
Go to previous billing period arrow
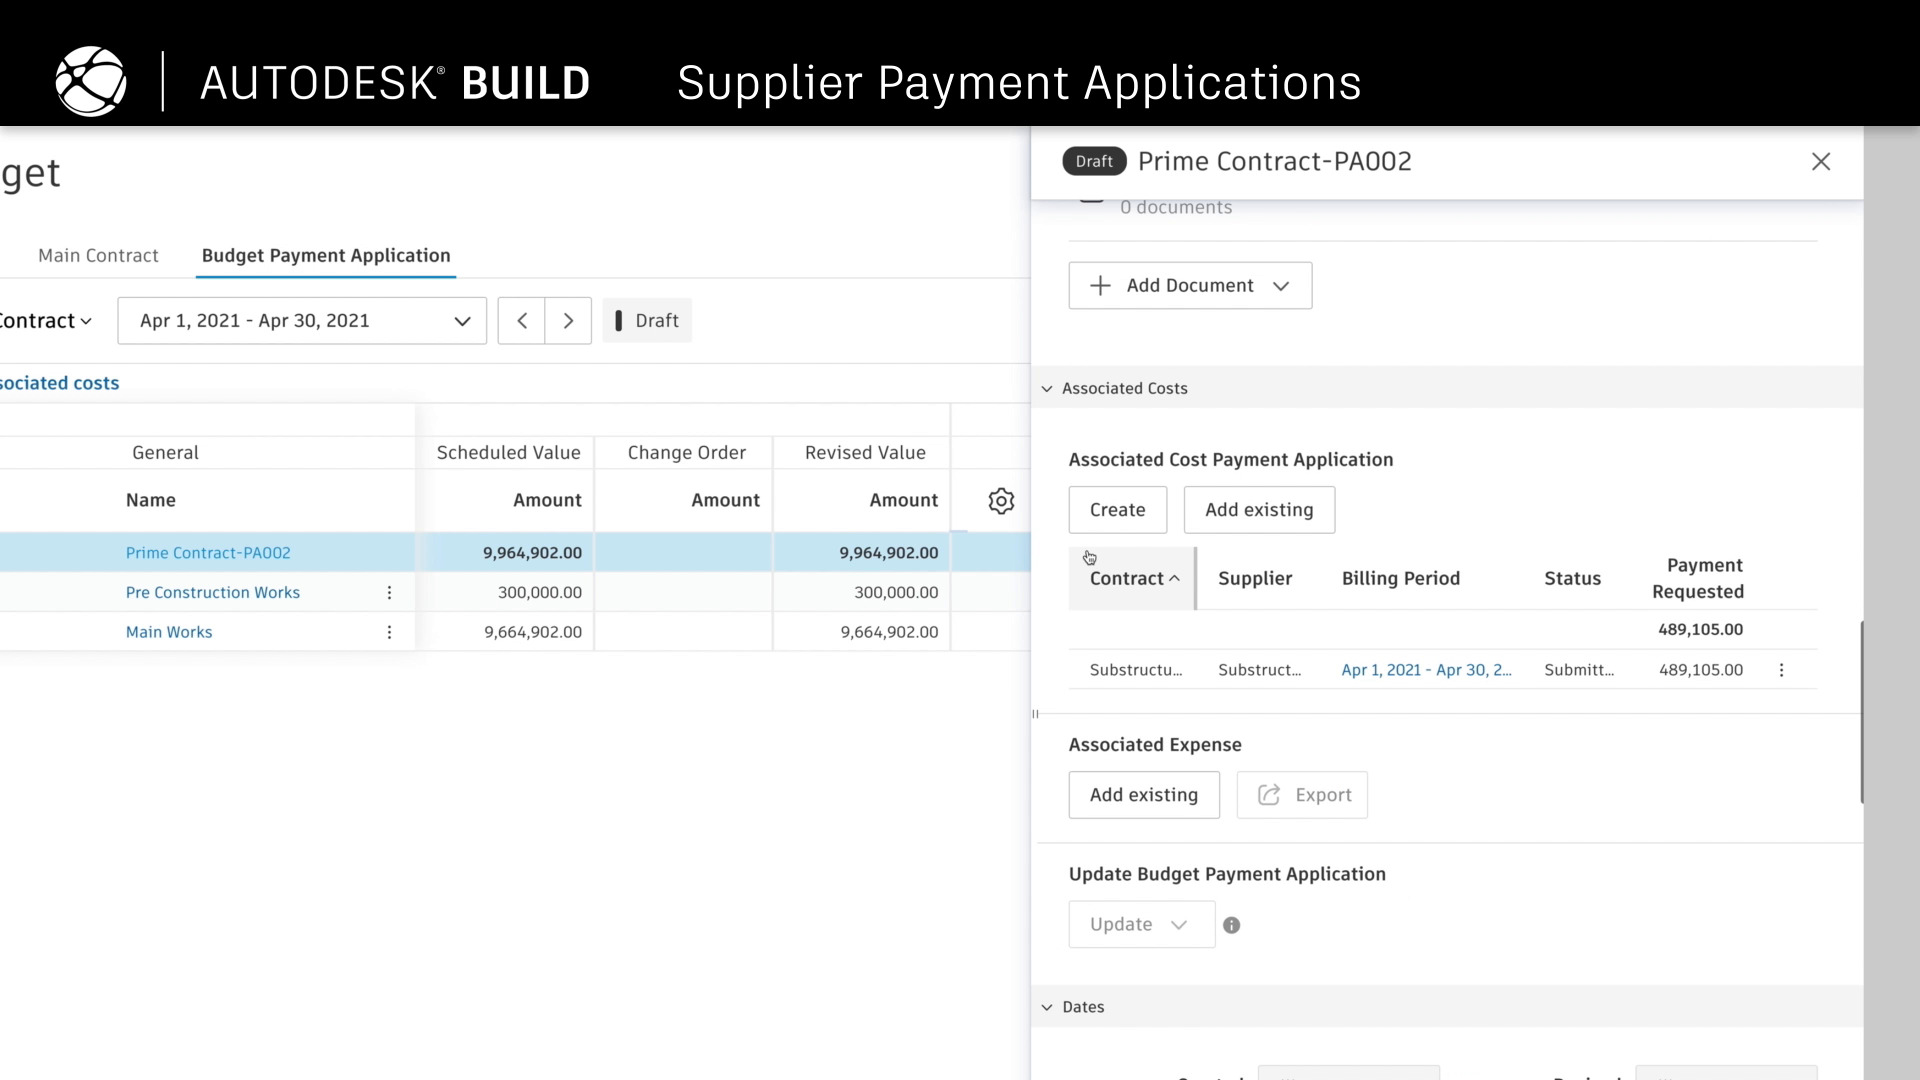coord(521,321)
